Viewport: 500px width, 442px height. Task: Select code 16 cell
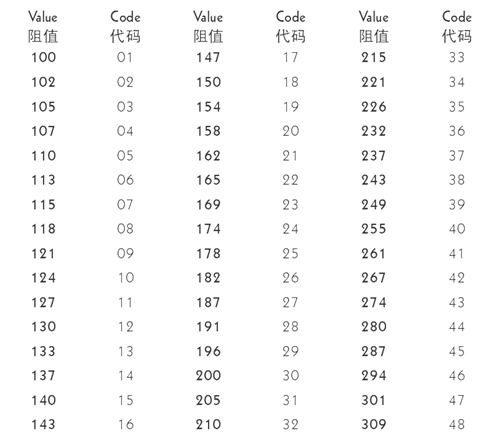[x=126, y=424]
